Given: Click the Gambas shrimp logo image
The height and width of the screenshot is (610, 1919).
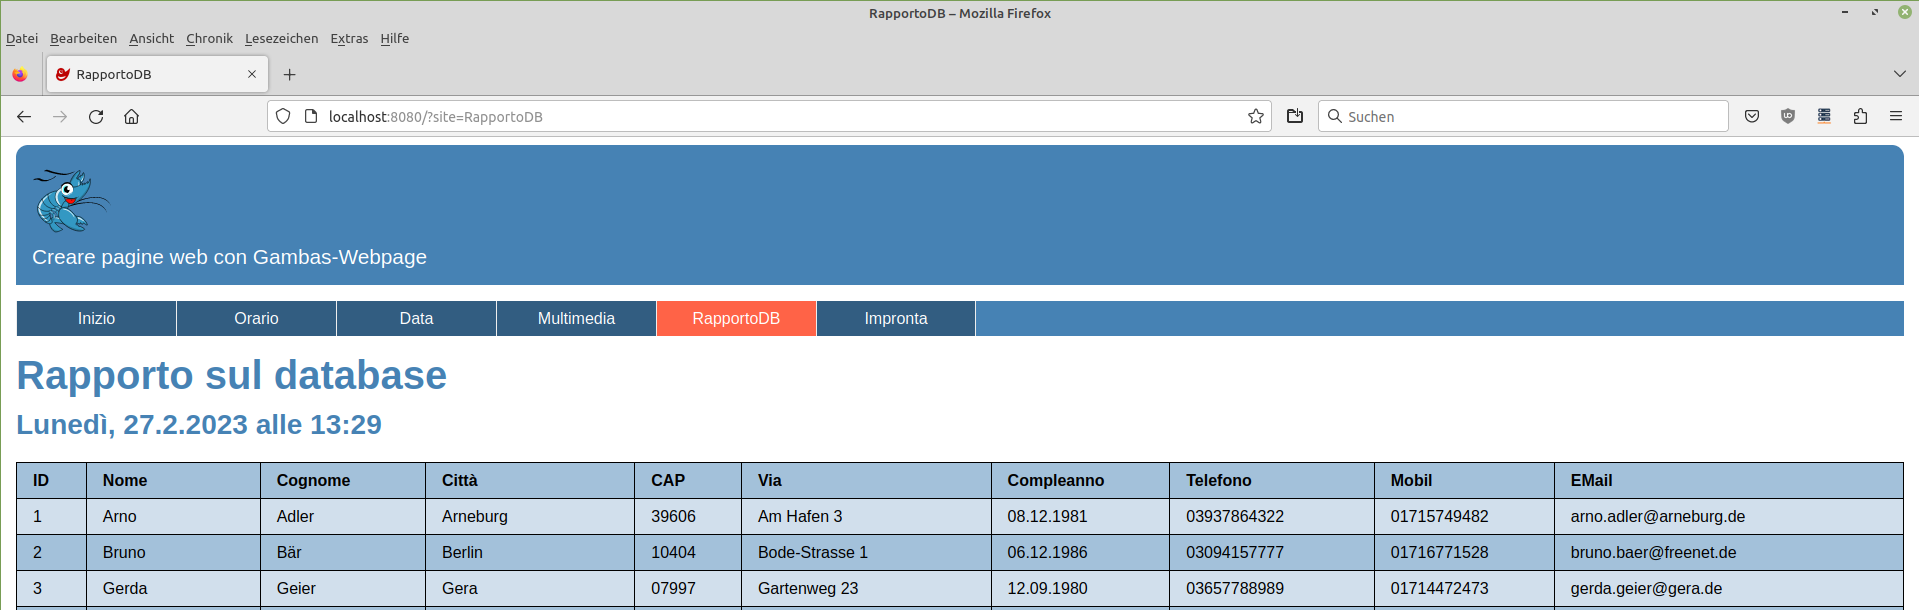Looking at the screenshot, I should pos(70,200).
